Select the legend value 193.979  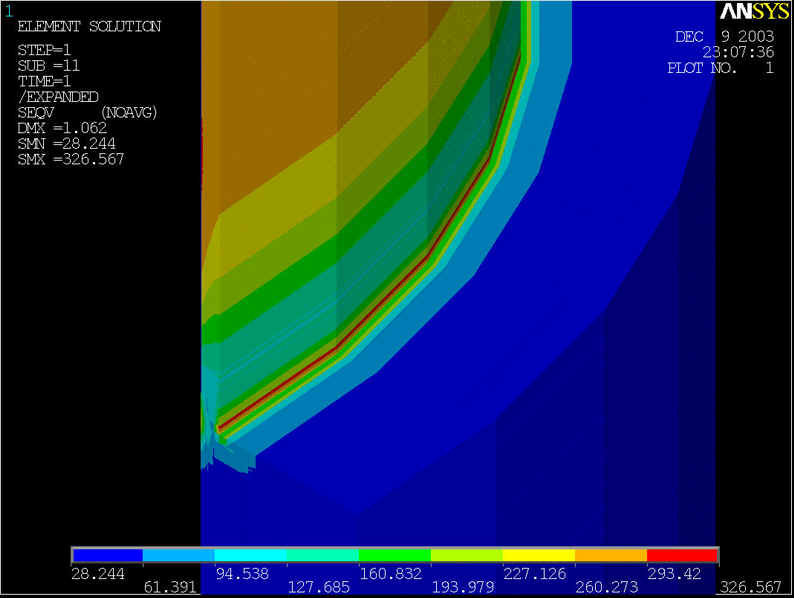[463, 587]
